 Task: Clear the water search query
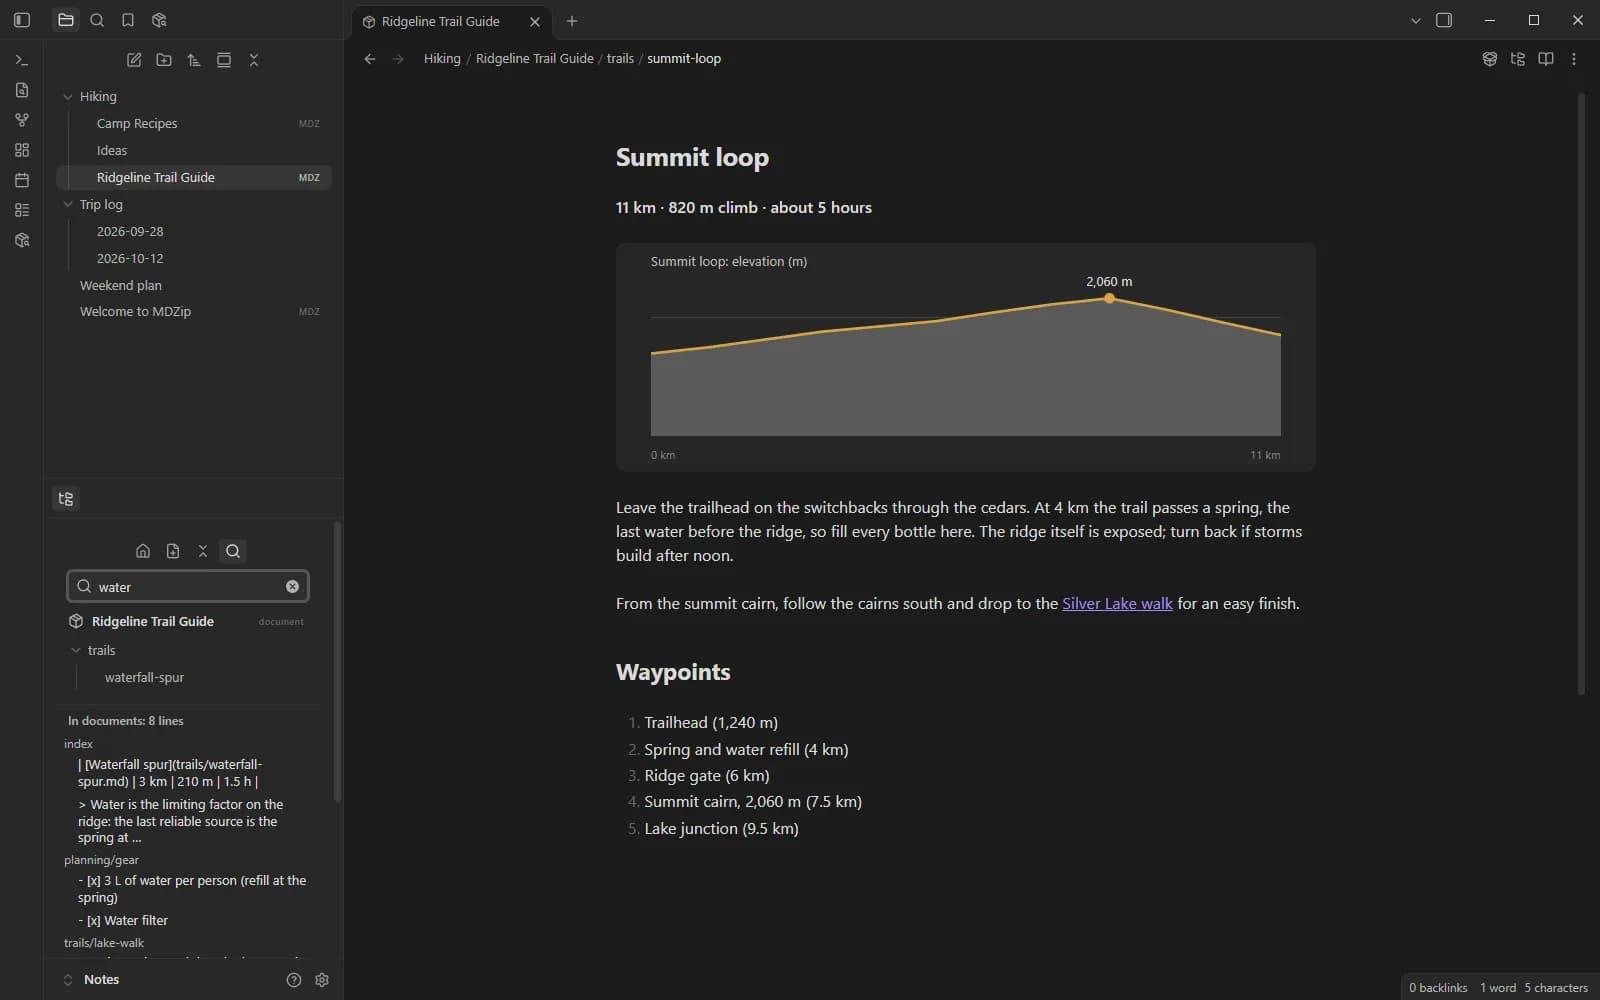pos(292,587)
